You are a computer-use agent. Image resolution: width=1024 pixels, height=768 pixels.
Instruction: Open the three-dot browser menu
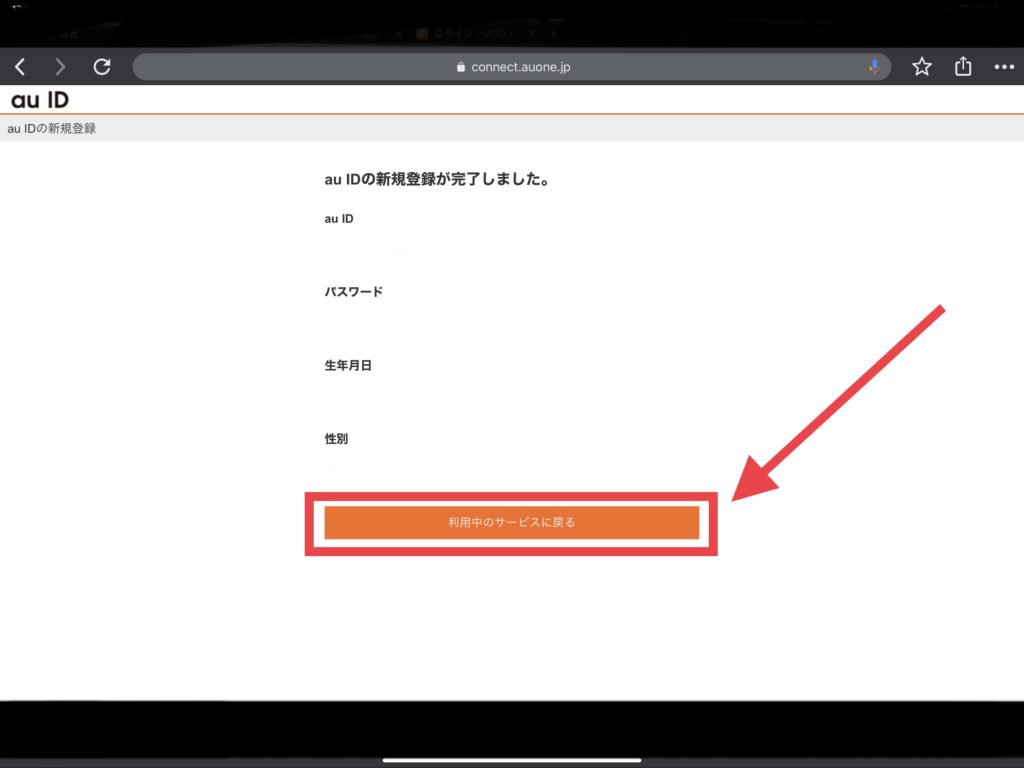[x=1004, y=67]
